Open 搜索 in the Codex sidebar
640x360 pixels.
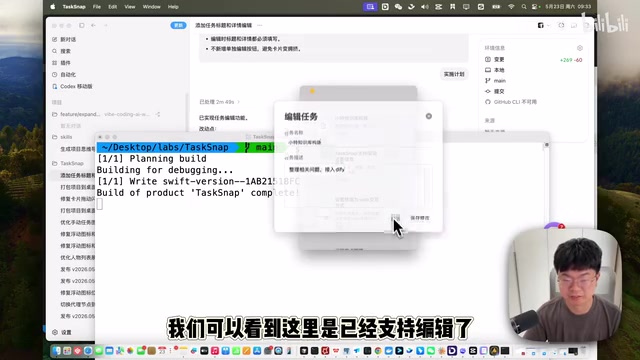(x=62, y=51)
